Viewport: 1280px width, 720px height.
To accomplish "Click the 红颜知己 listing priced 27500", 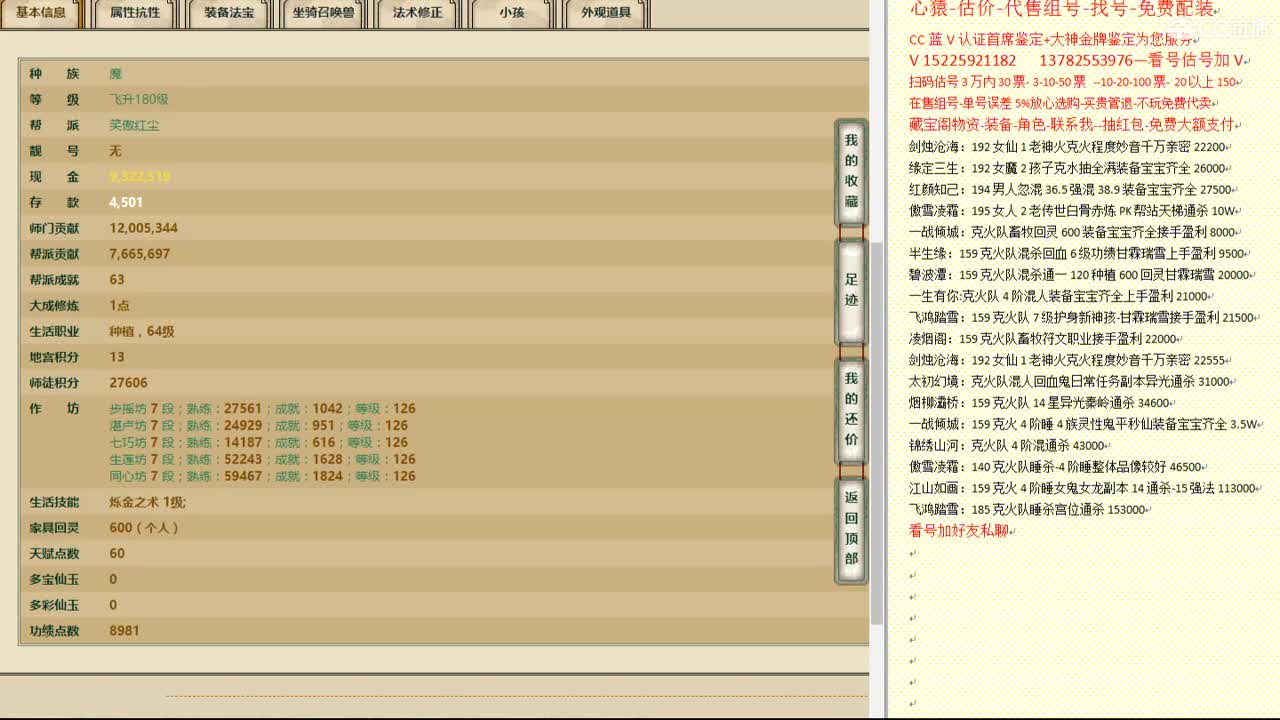I will click(x=1070, y=189).
